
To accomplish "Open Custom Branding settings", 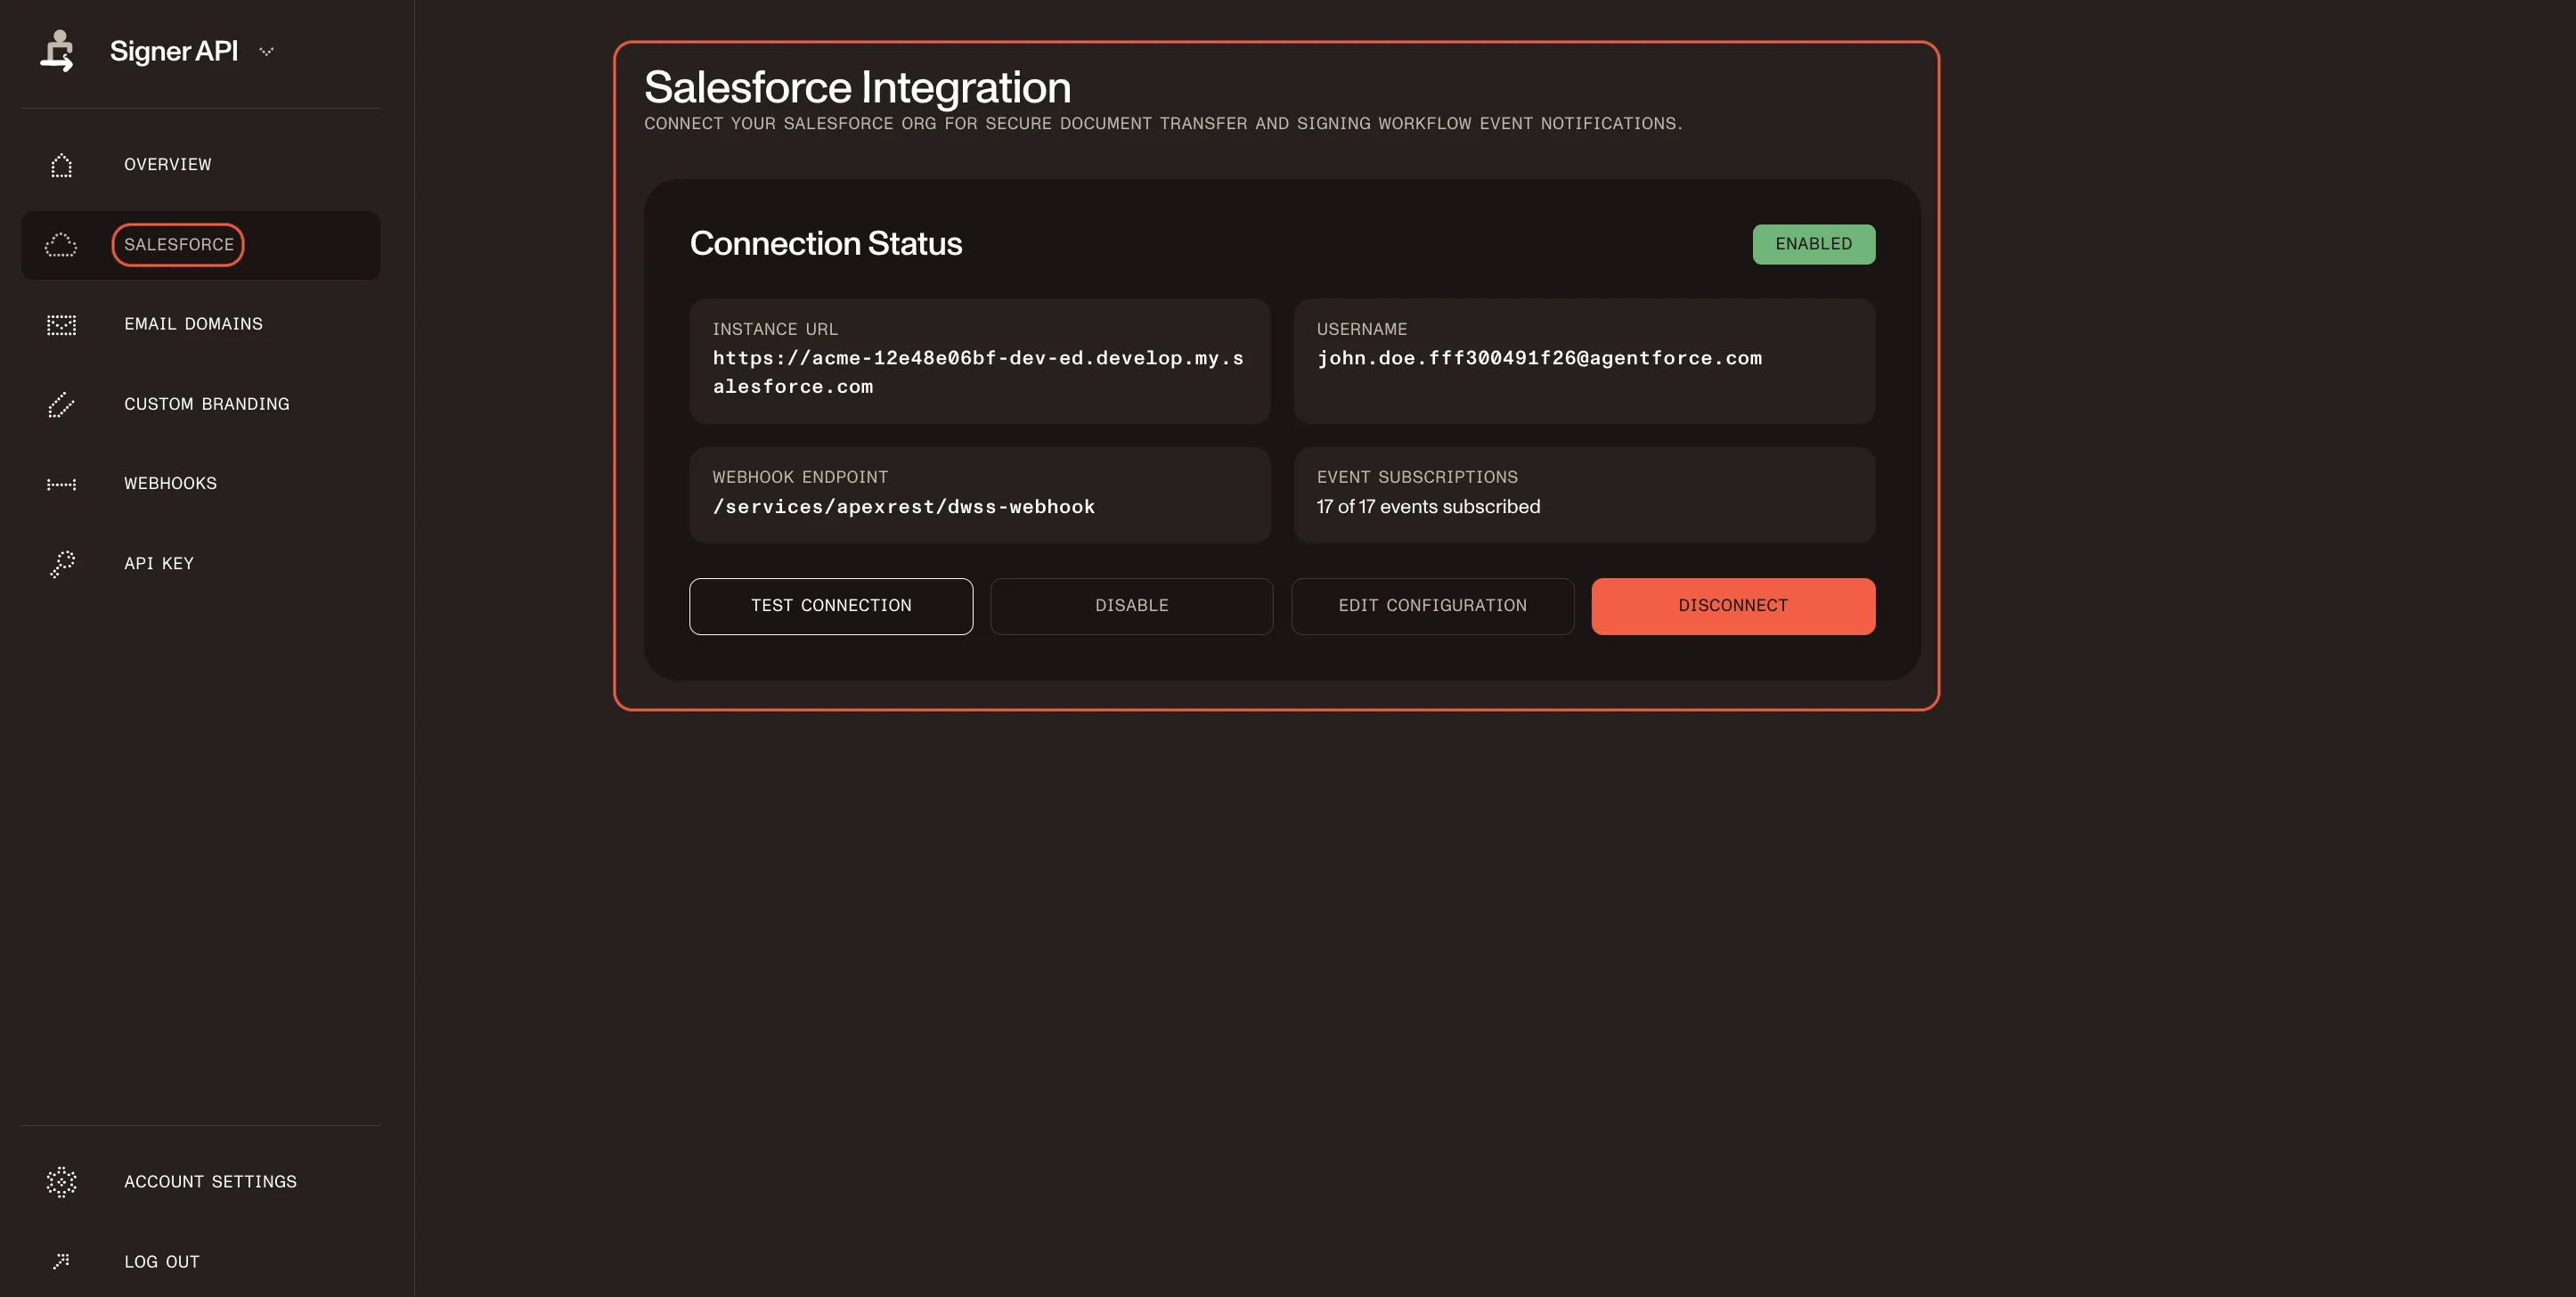I will point(200,405).
